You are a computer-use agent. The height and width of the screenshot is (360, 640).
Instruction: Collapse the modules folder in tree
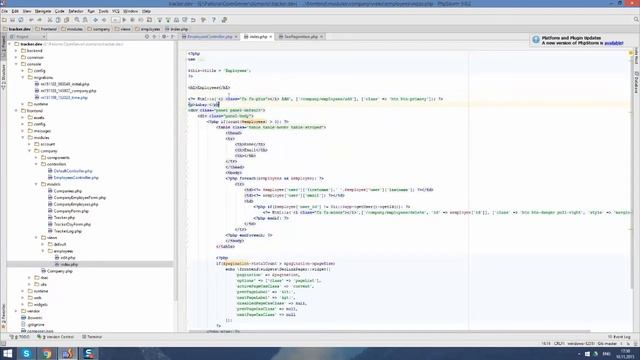click(23, 138)
